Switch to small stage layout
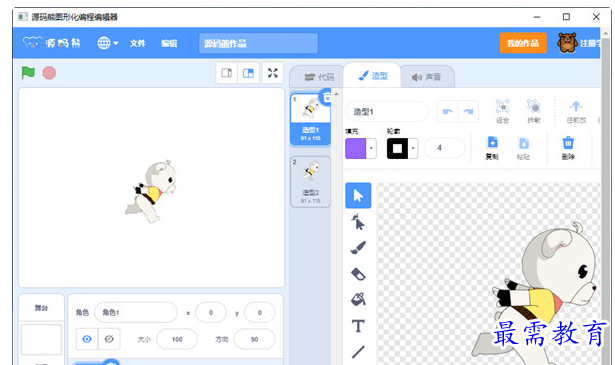 pos(227,73)
